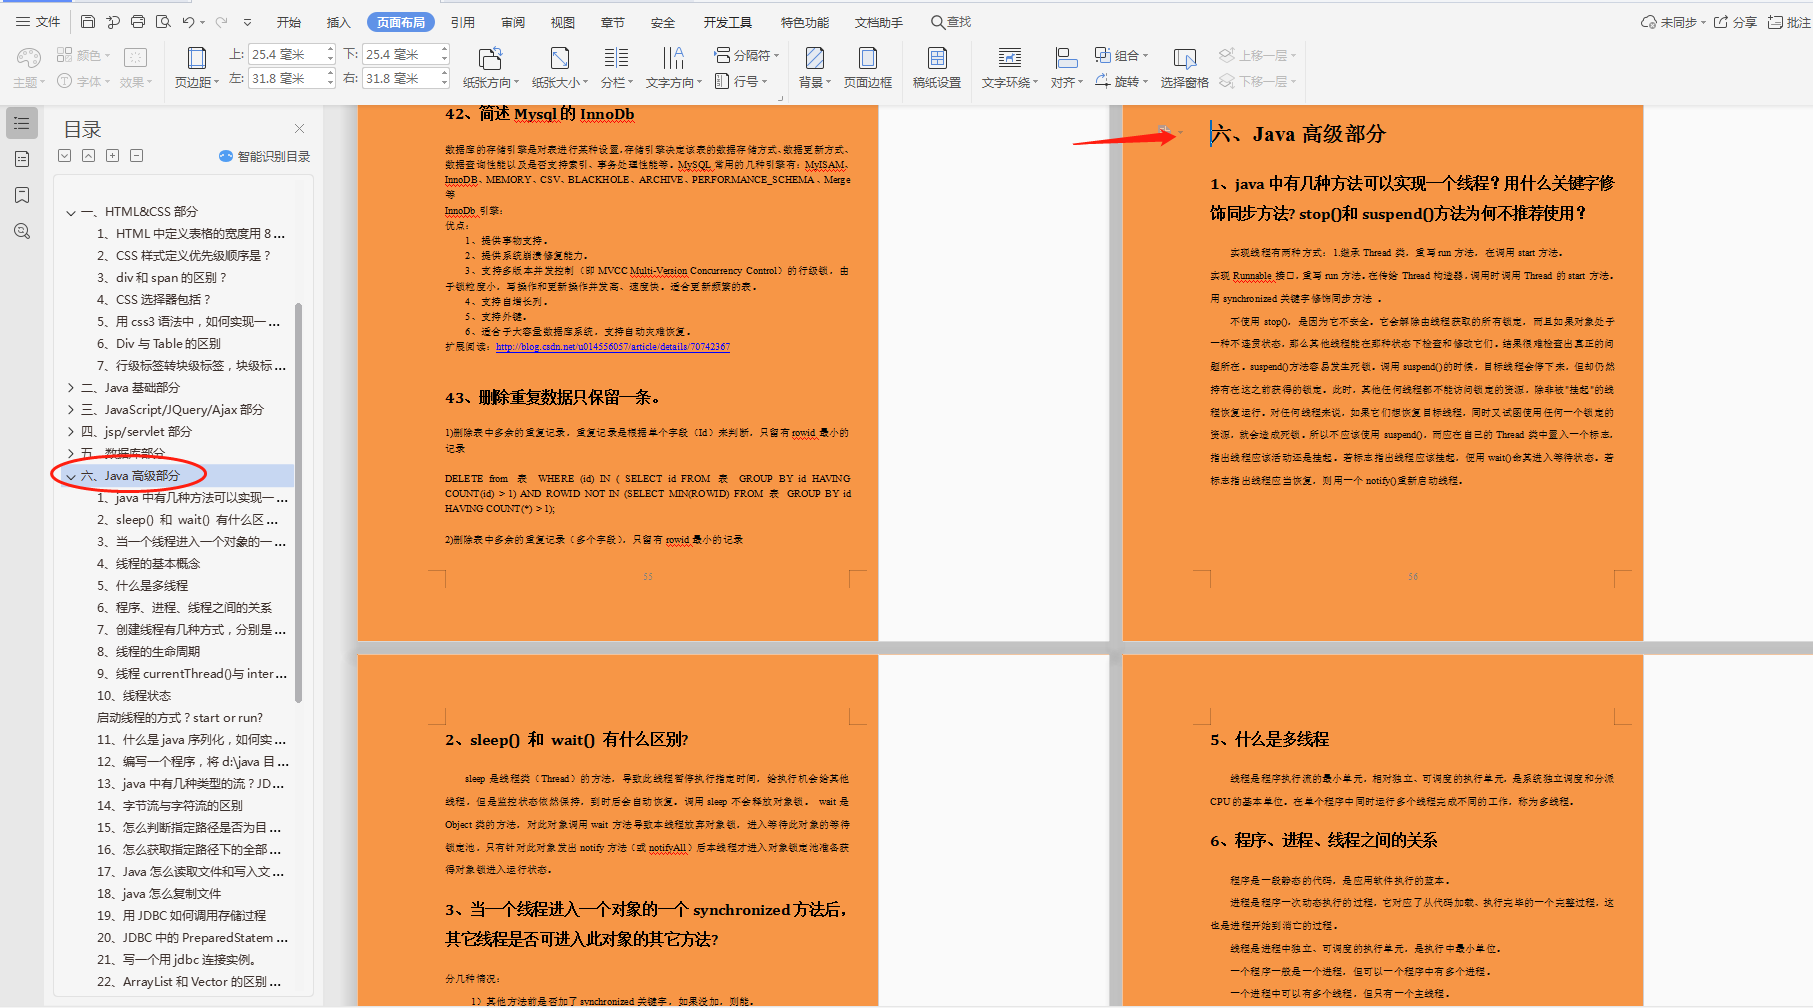The width and height of the screenshot is (1813, 1008).
Task: Switch to the 开发工具 tab
Action: (728, 22)
